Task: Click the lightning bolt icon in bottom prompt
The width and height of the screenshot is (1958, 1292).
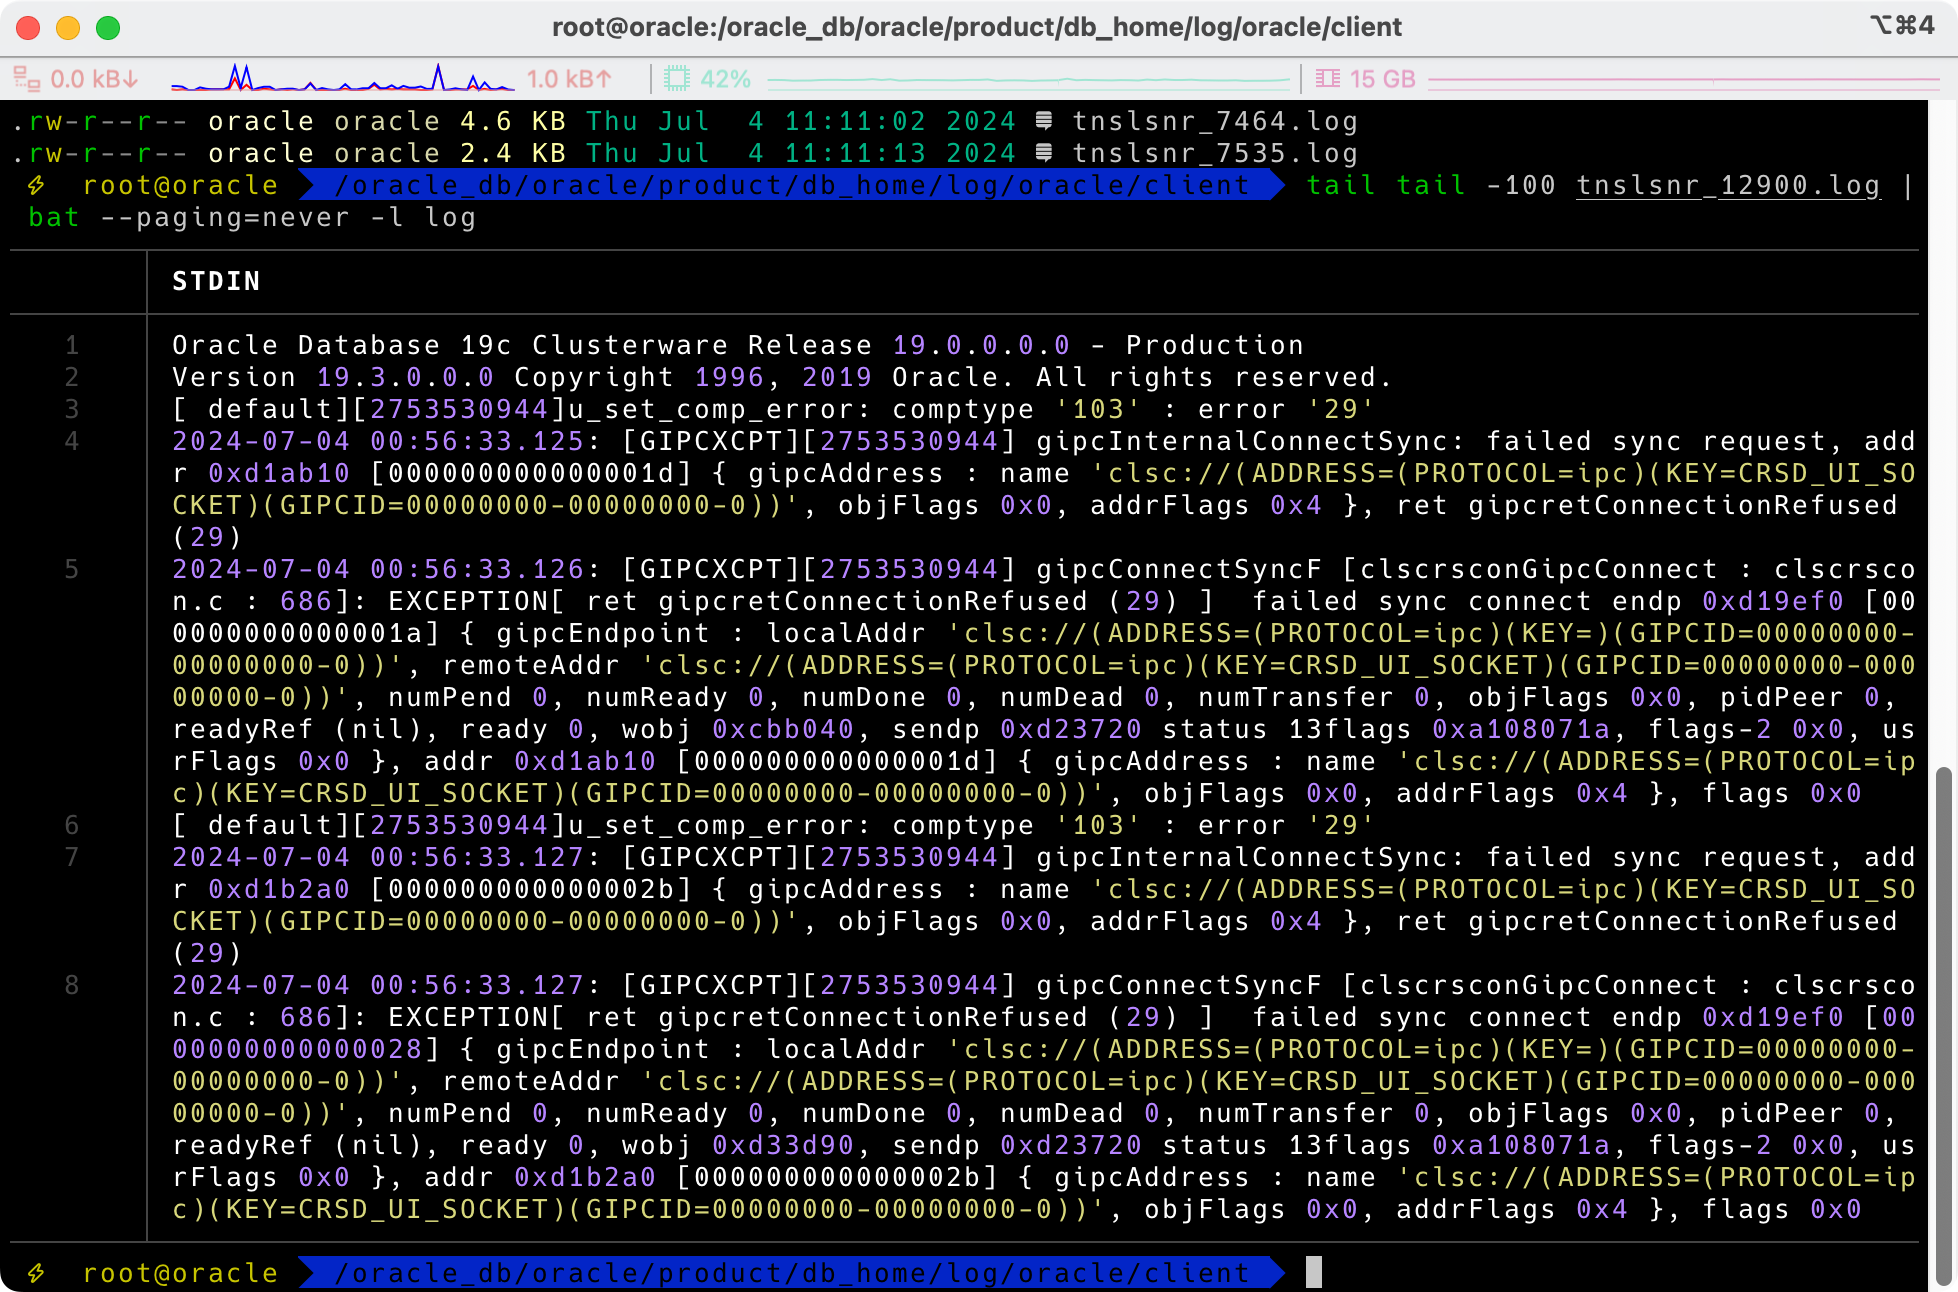Action: (x=36, y=1273)
